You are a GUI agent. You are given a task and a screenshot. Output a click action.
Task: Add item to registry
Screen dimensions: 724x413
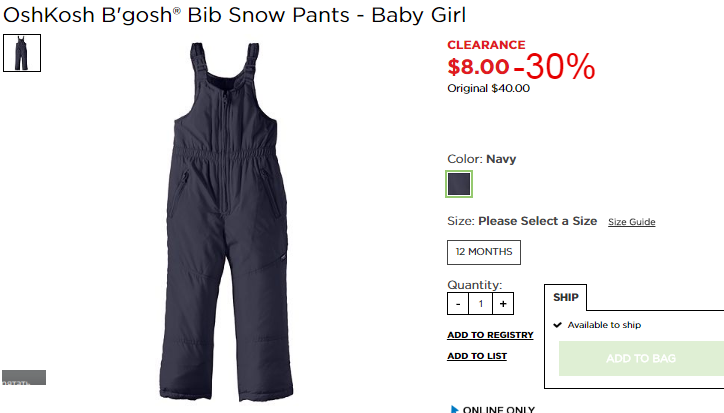tap(490, 335)
